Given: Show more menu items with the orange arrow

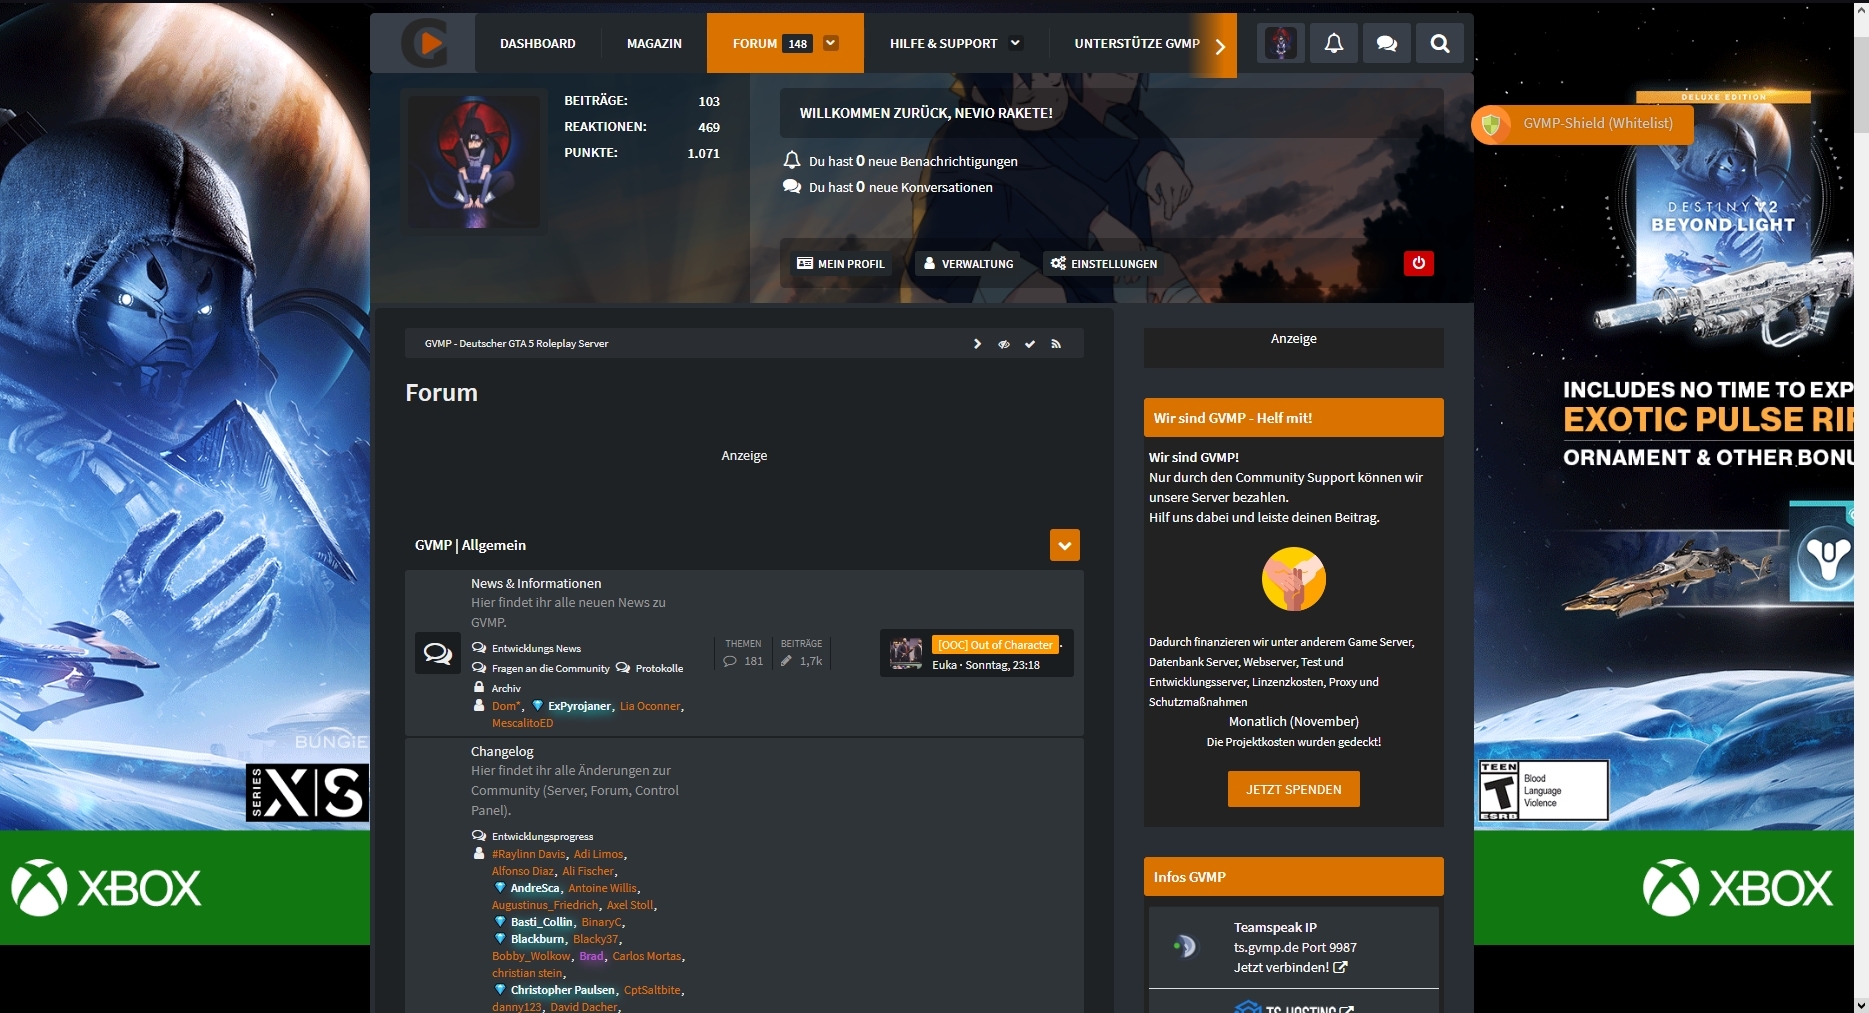Looking at the screenshot, I should coord(1219,45).
